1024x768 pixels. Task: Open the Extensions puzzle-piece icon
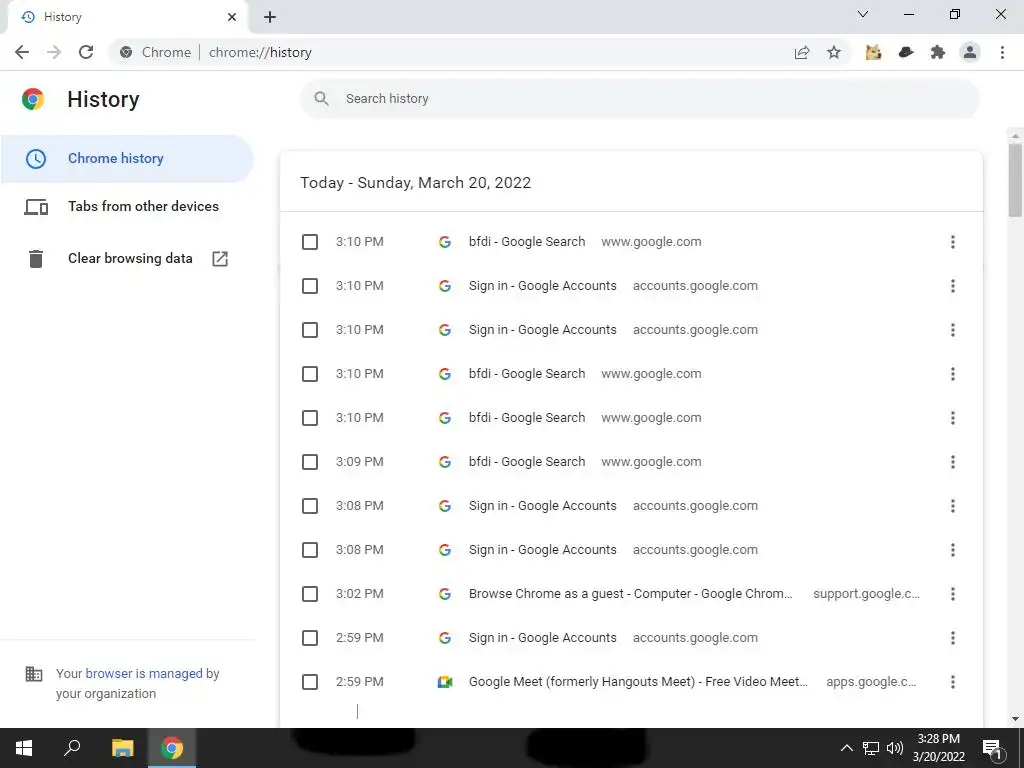click(938, 52)
